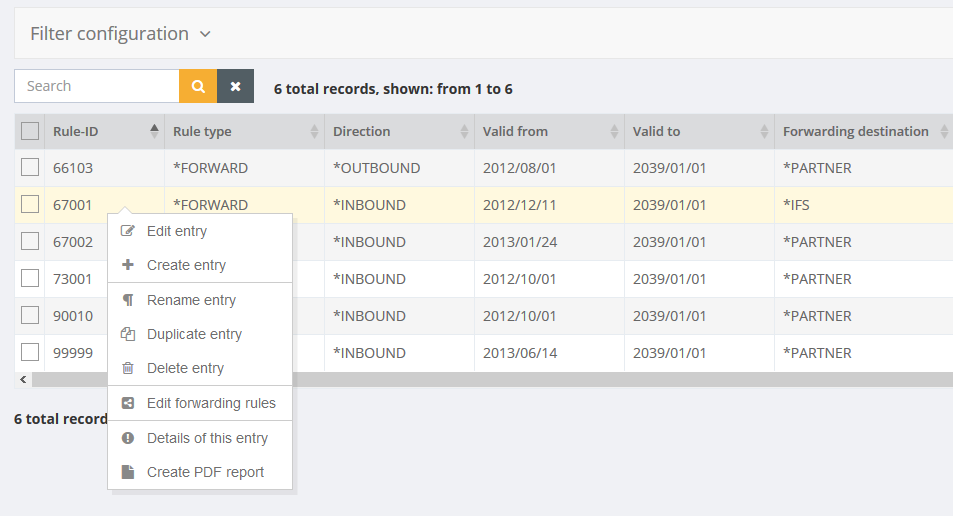Click the clear search X button

pyautogui.click(x=235, y=86)
